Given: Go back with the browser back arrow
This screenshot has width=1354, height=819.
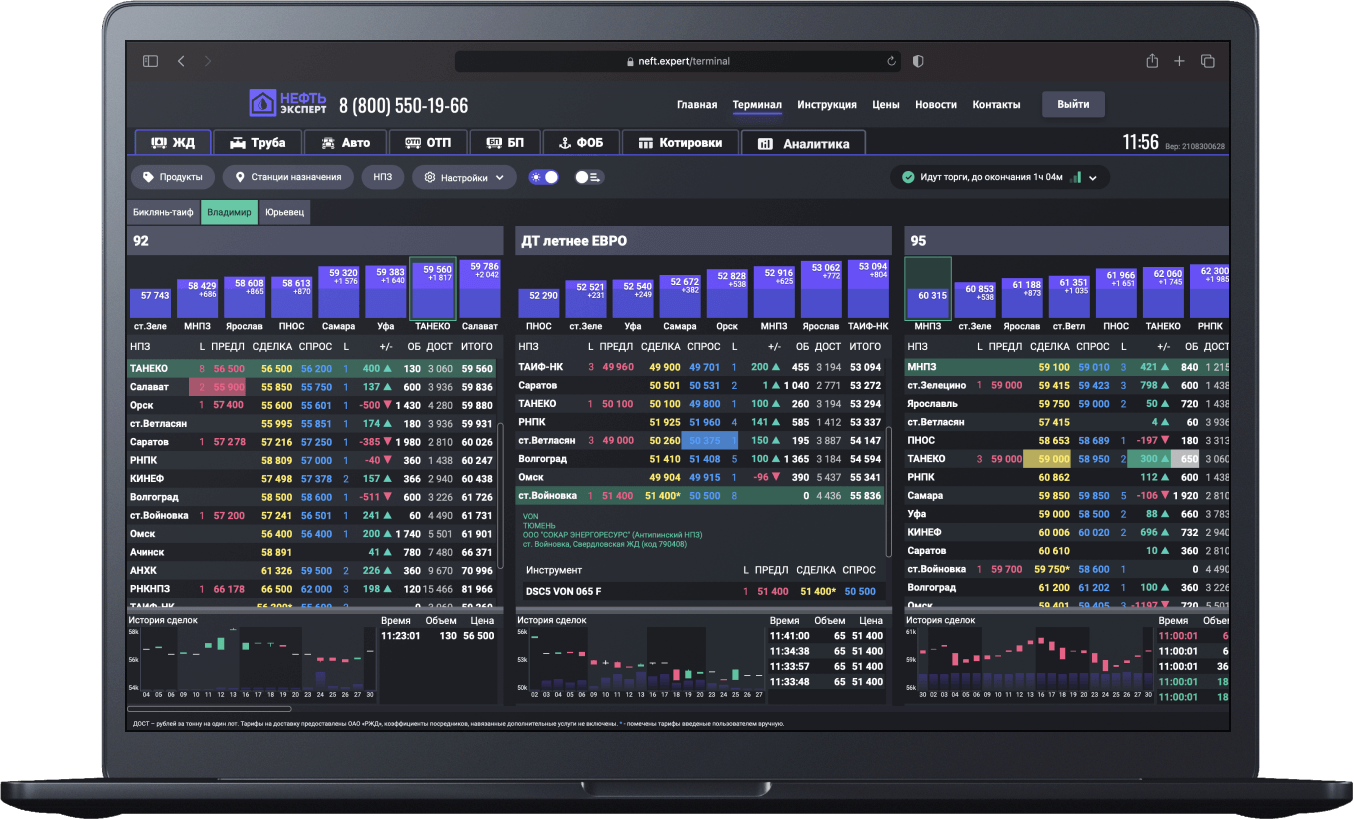Looking at the screenshot, I should coord(181,61).
